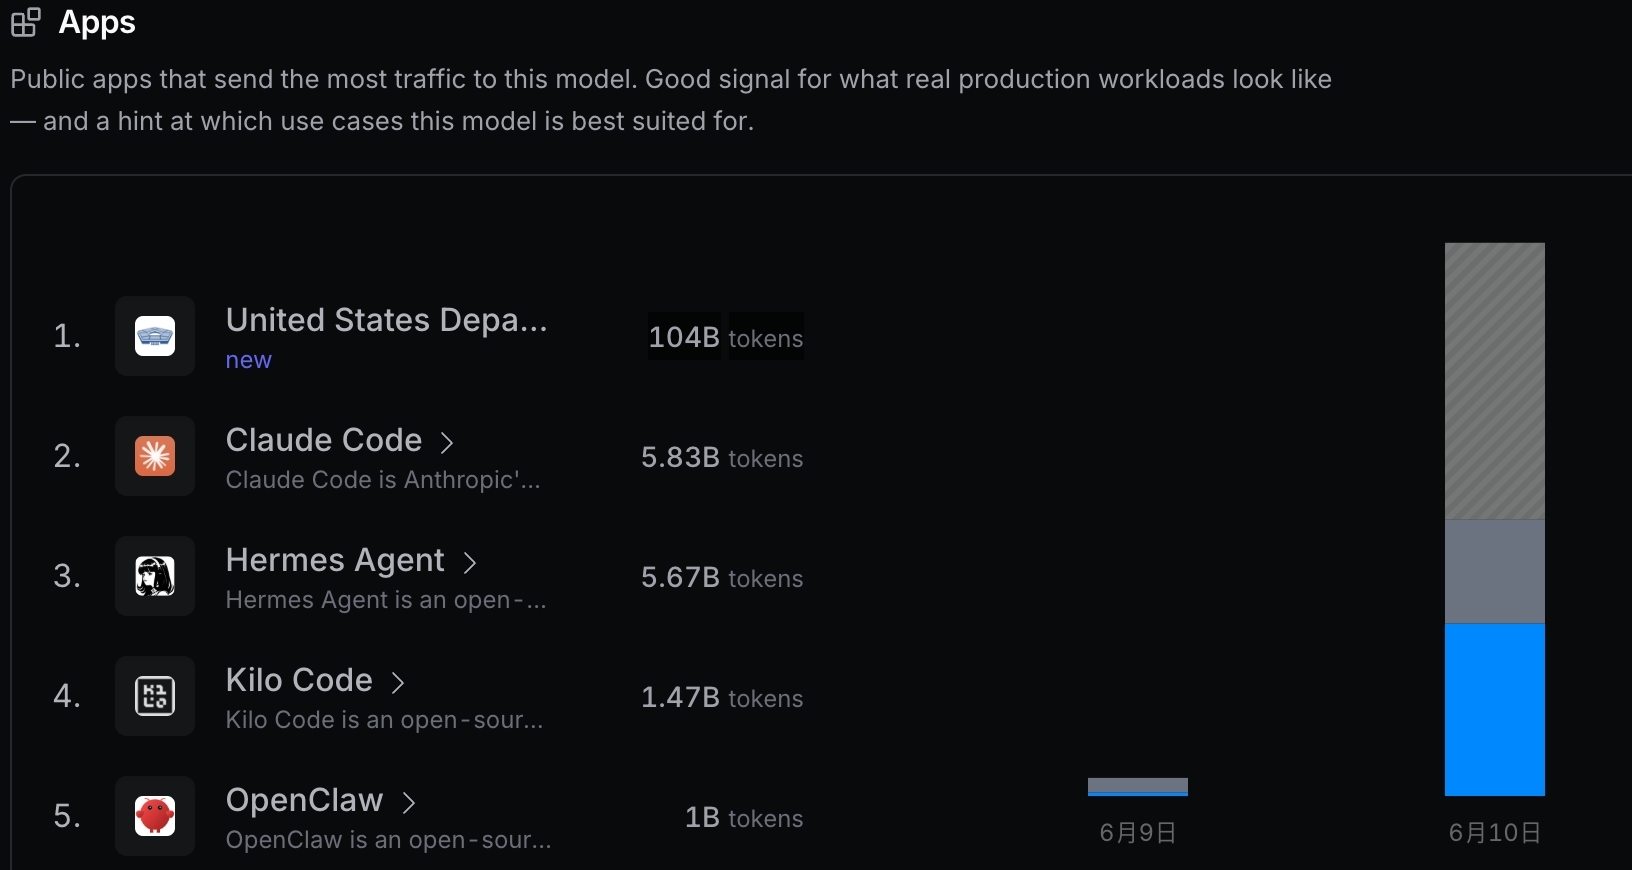Click the 6月10日 axis label
This screenshot has width=1632, height=870.
point(1495,833)
